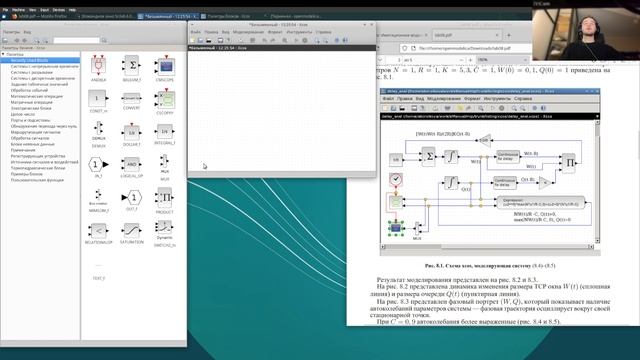Open new browser tab with plus button
This screenshot has width=640, height=360.
click(509, 35)
